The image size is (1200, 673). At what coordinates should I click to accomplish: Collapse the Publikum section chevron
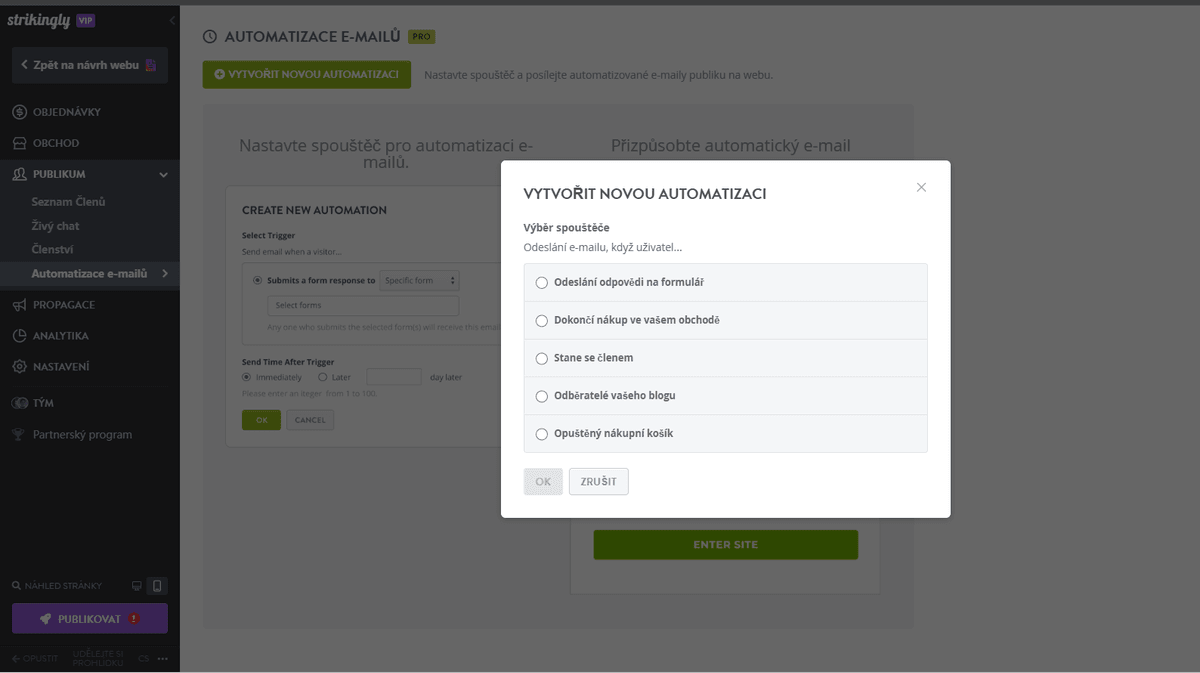click(162, 173)
